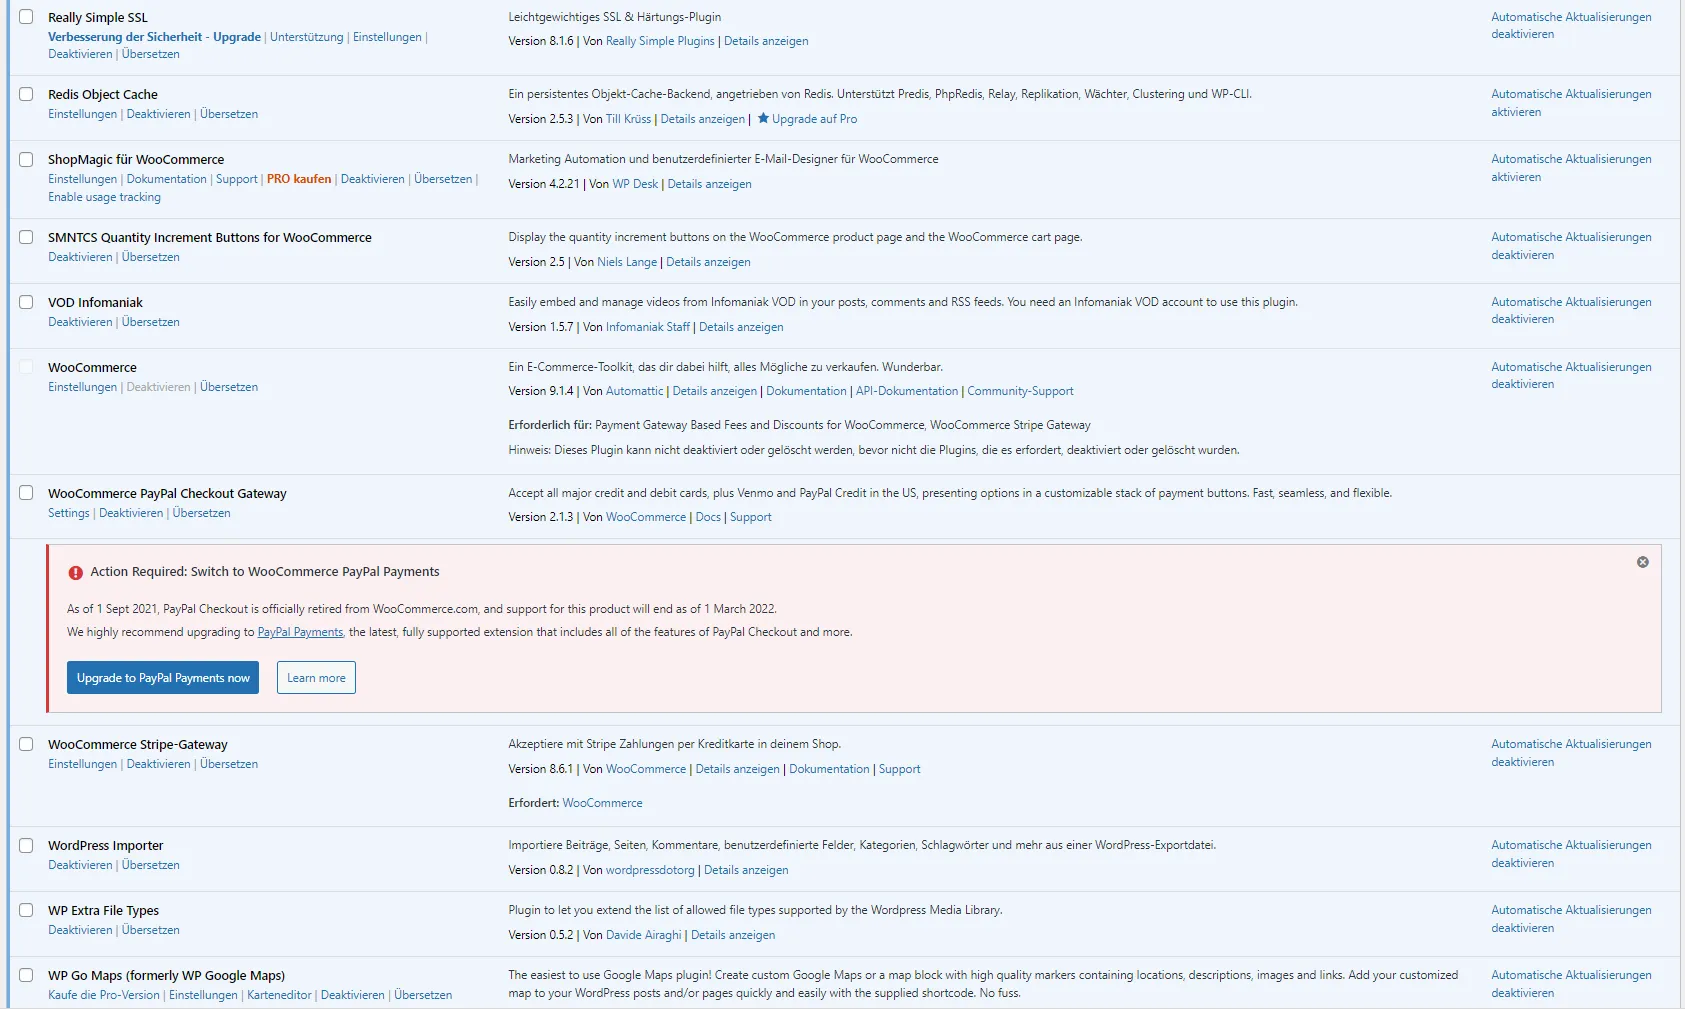Visit the Niels Lange author link
Image resolution: width=1685 pixels, height=1009 pixels.
tap(627, 262)
